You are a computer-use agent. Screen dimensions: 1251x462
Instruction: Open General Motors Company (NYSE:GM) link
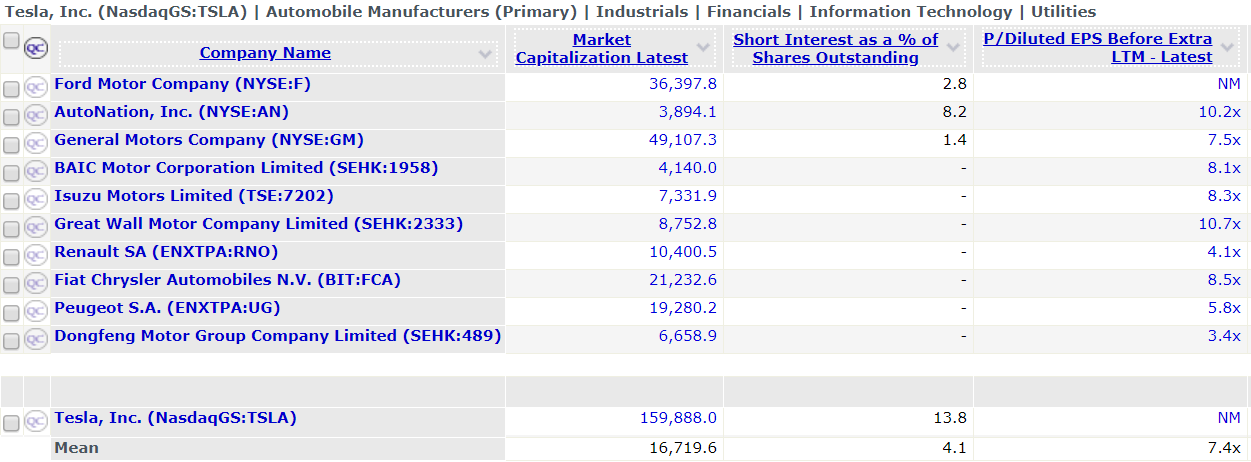[209, 140]
